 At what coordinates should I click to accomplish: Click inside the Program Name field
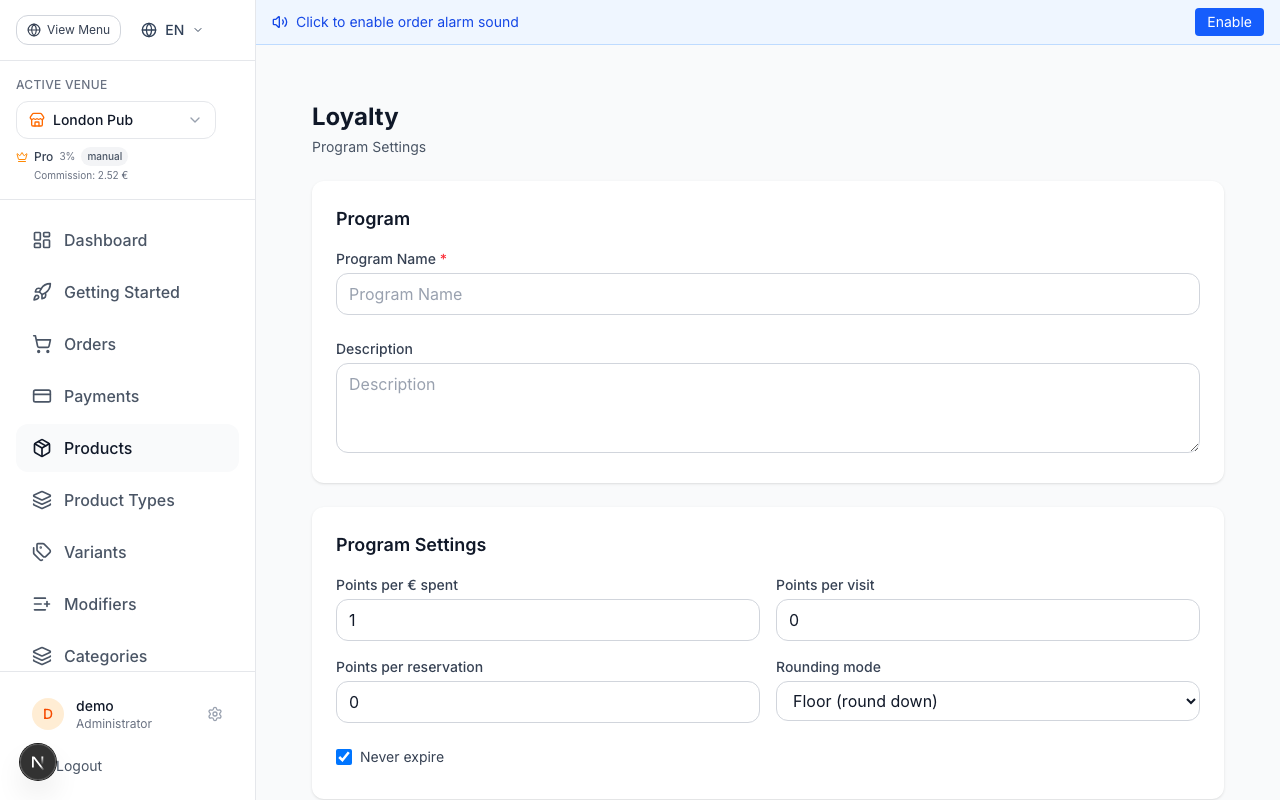point(767,294)
